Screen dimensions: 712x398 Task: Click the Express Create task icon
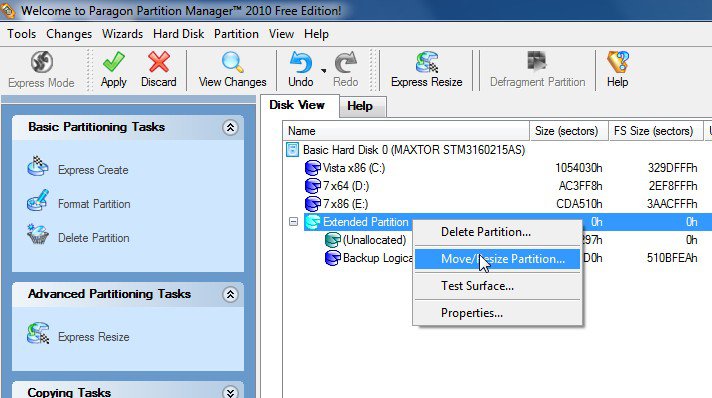point(38,166)
